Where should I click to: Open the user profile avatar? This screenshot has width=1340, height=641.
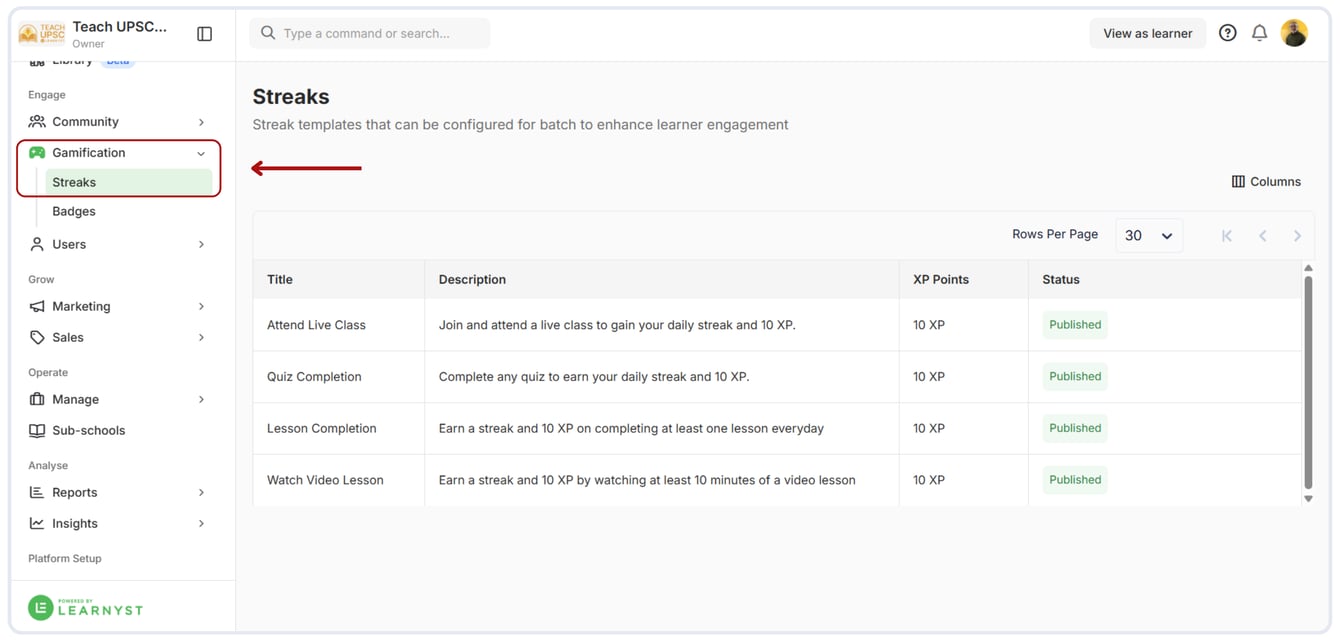(x=1294, y=33)
